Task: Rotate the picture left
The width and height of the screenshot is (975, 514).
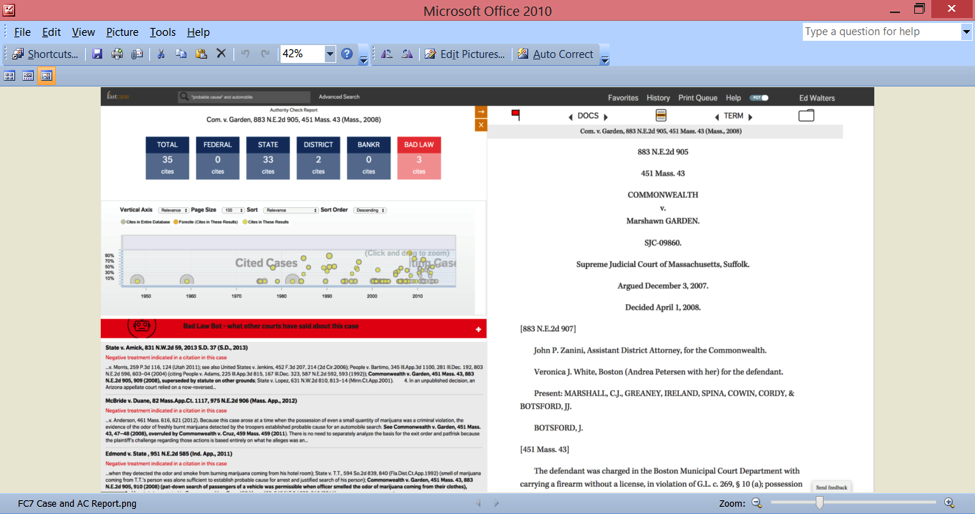Action: pos(387,54)
